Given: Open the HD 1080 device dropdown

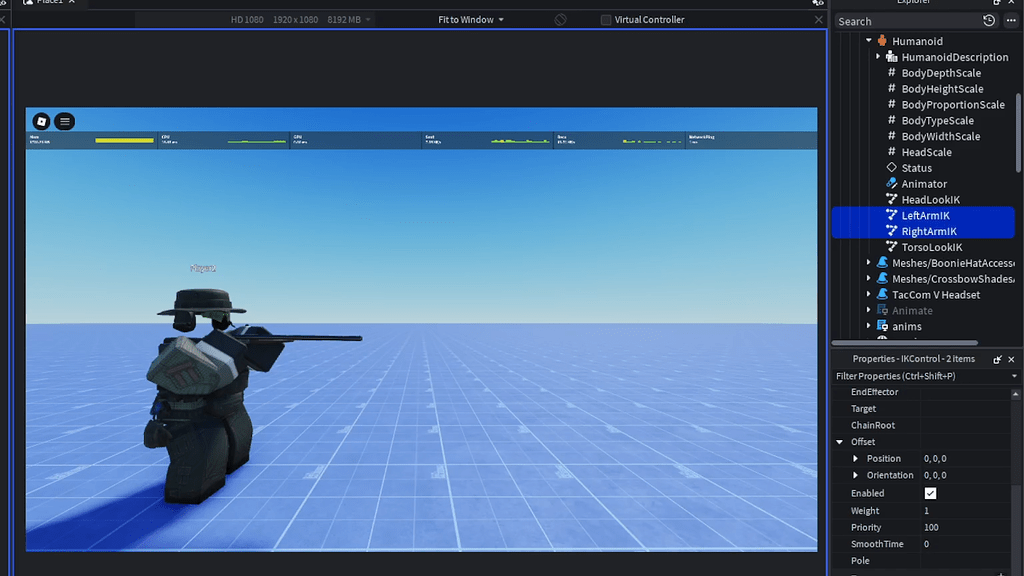Looking at the screenshot, I should point(300,20).
